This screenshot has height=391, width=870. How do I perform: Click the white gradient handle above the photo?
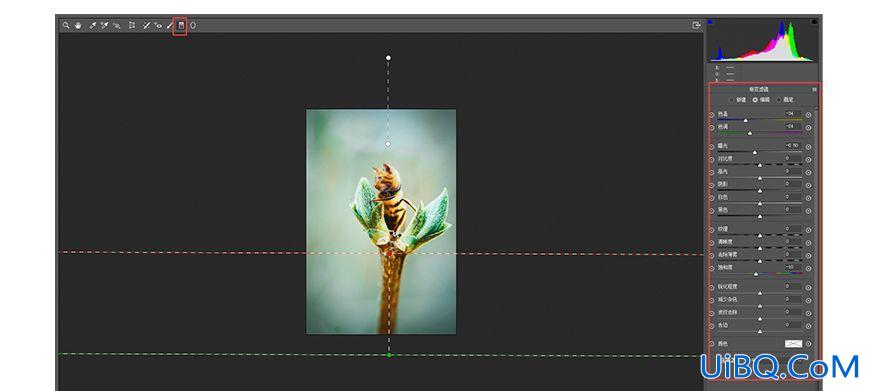tap(388, 58)
